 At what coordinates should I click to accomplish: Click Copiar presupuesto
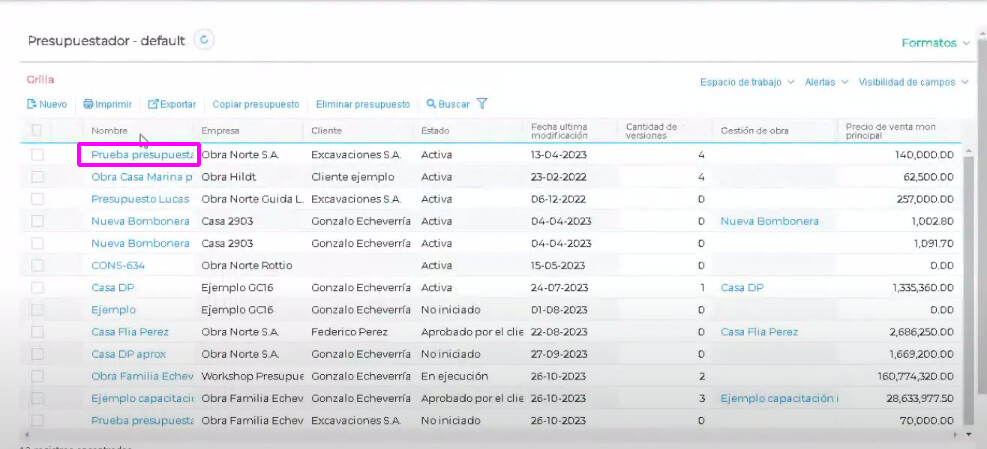(256, 105)
